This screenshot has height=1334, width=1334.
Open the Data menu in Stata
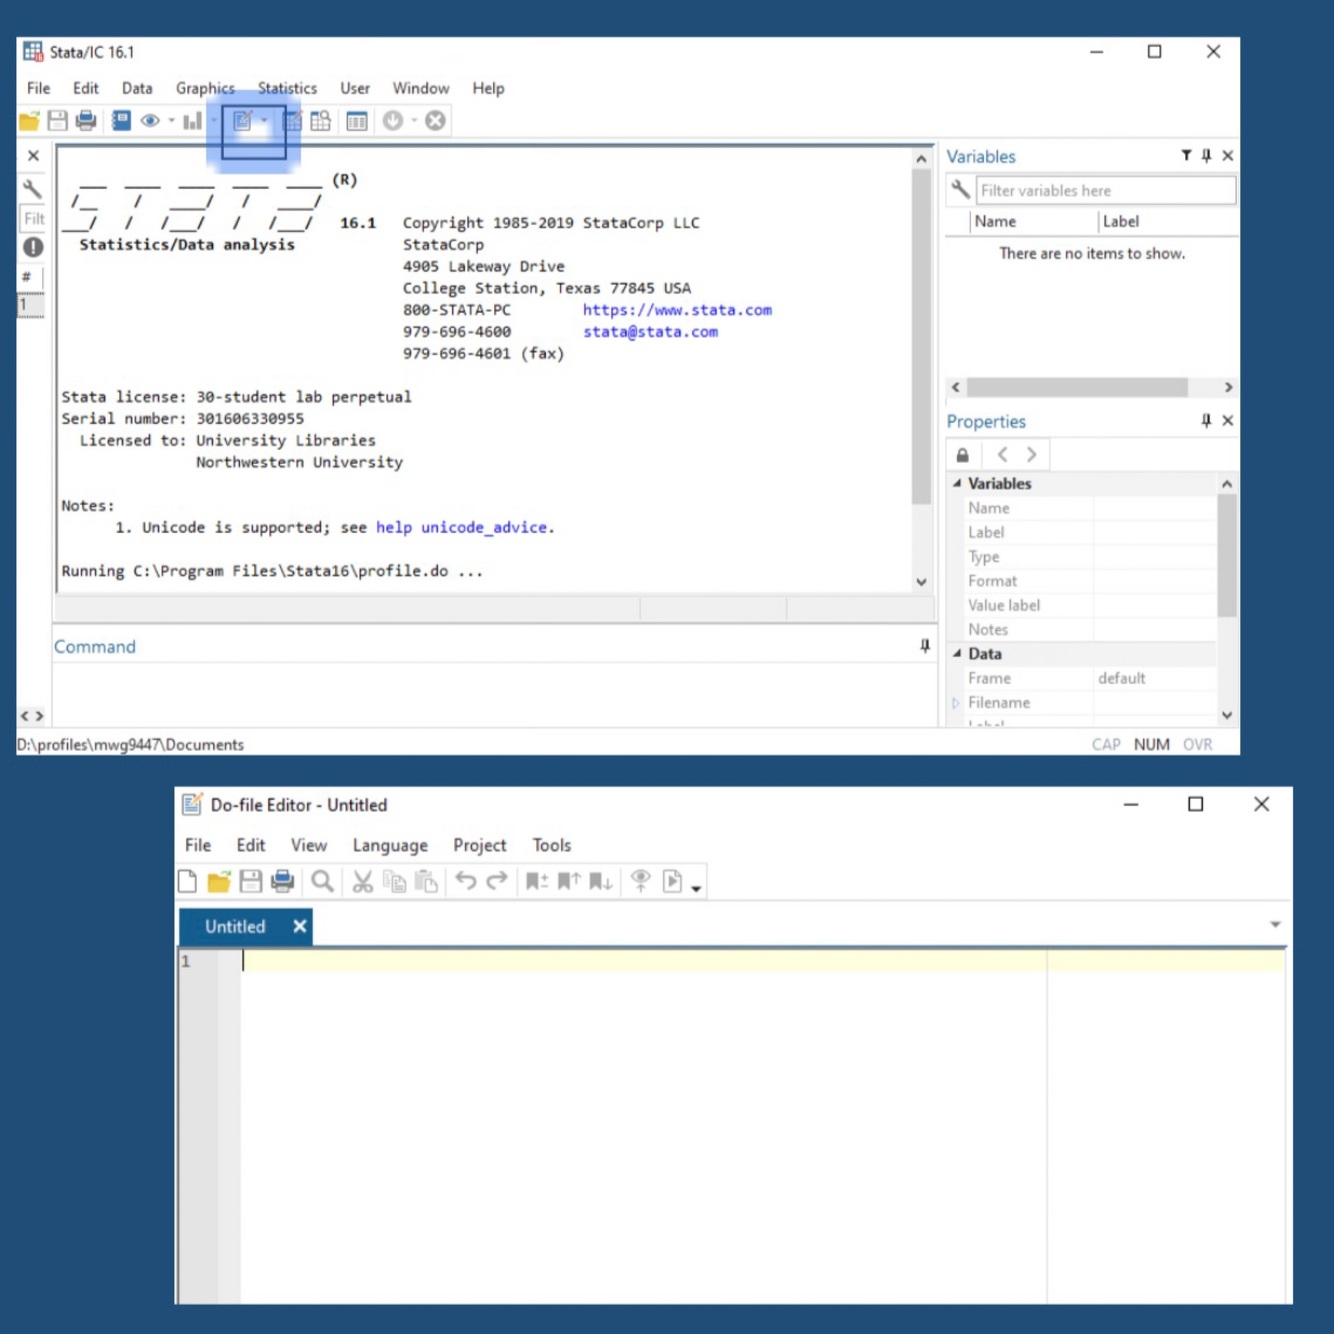(137, 88)
